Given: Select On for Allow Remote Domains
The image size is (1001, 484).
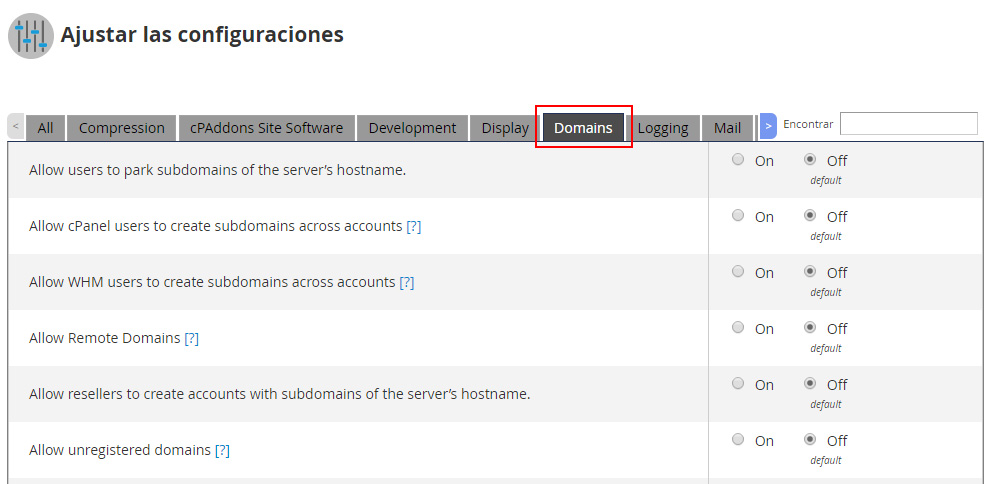Looking at the screenshot, I should [x=738, y=327].
